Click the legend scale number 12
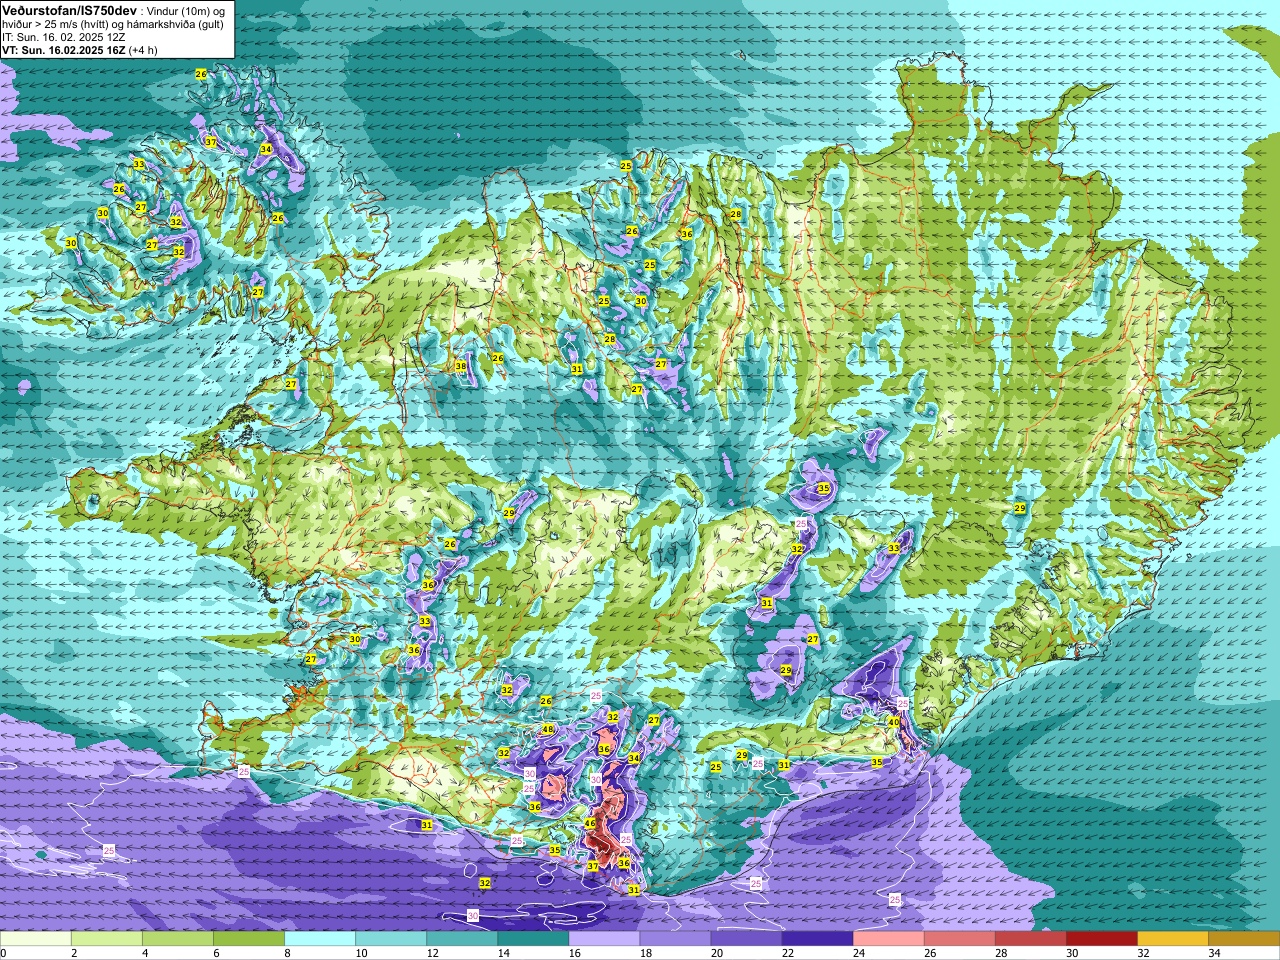 point(432,953)
